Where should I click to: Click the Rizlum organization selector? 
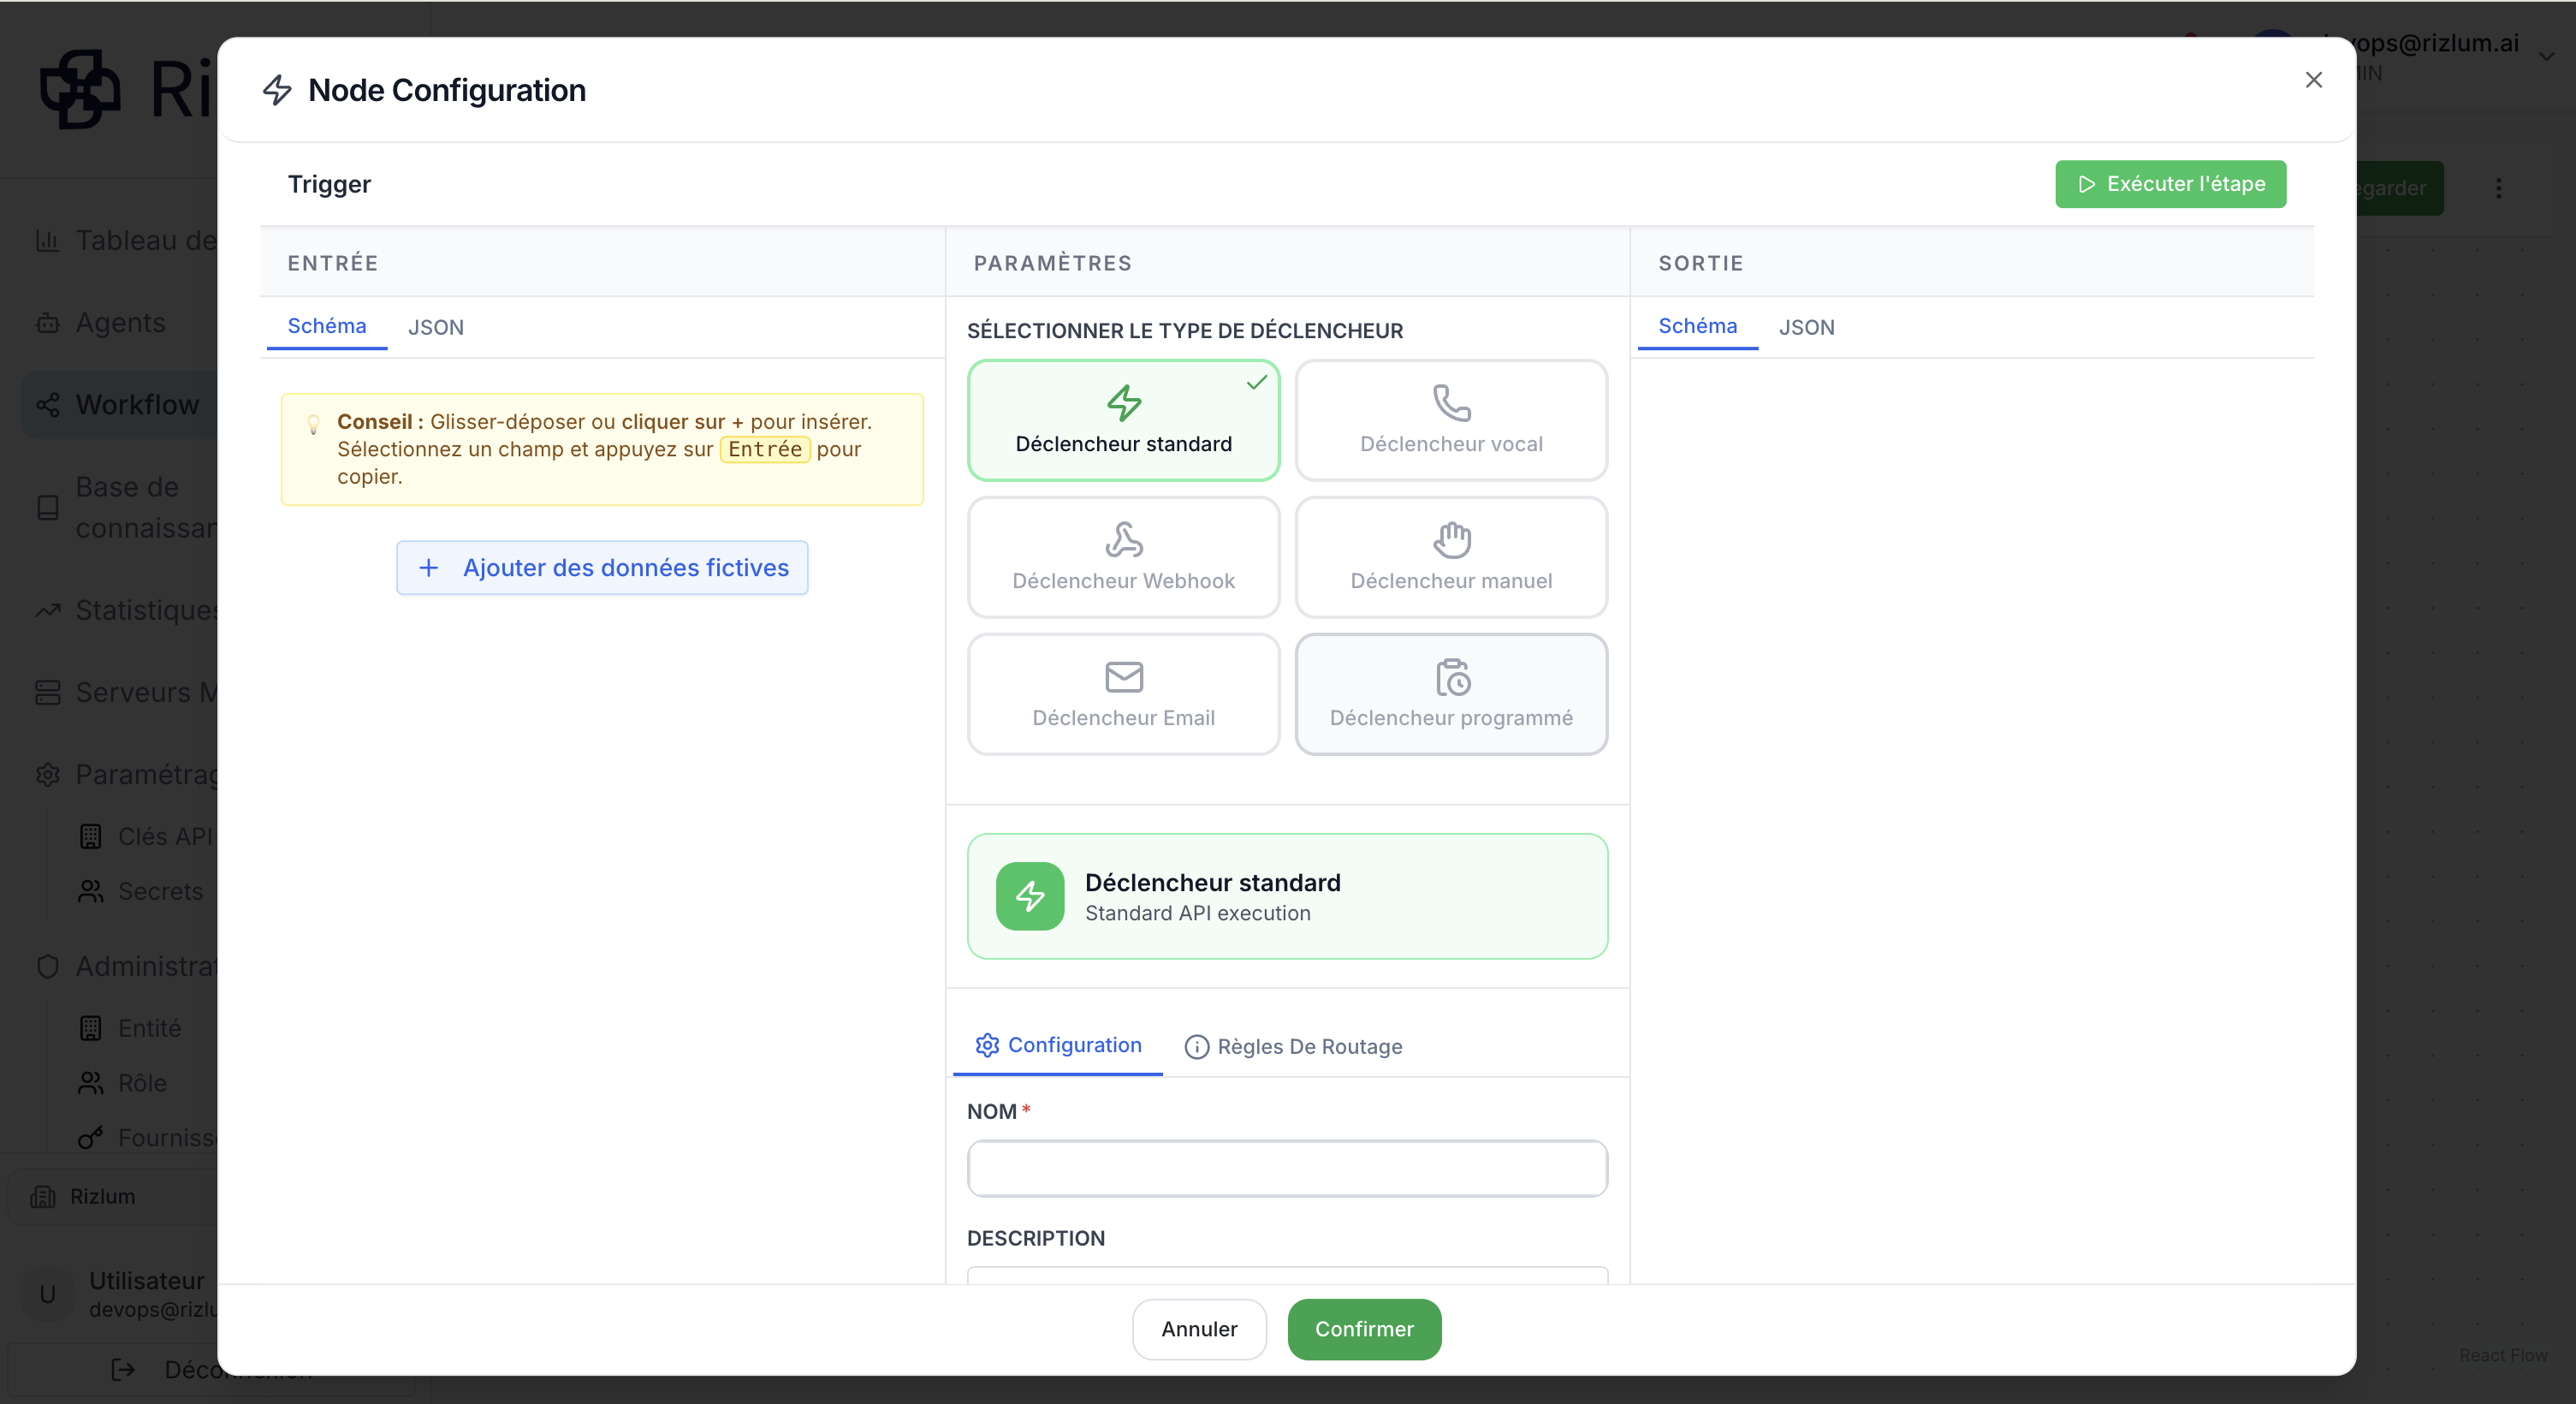113,1196
